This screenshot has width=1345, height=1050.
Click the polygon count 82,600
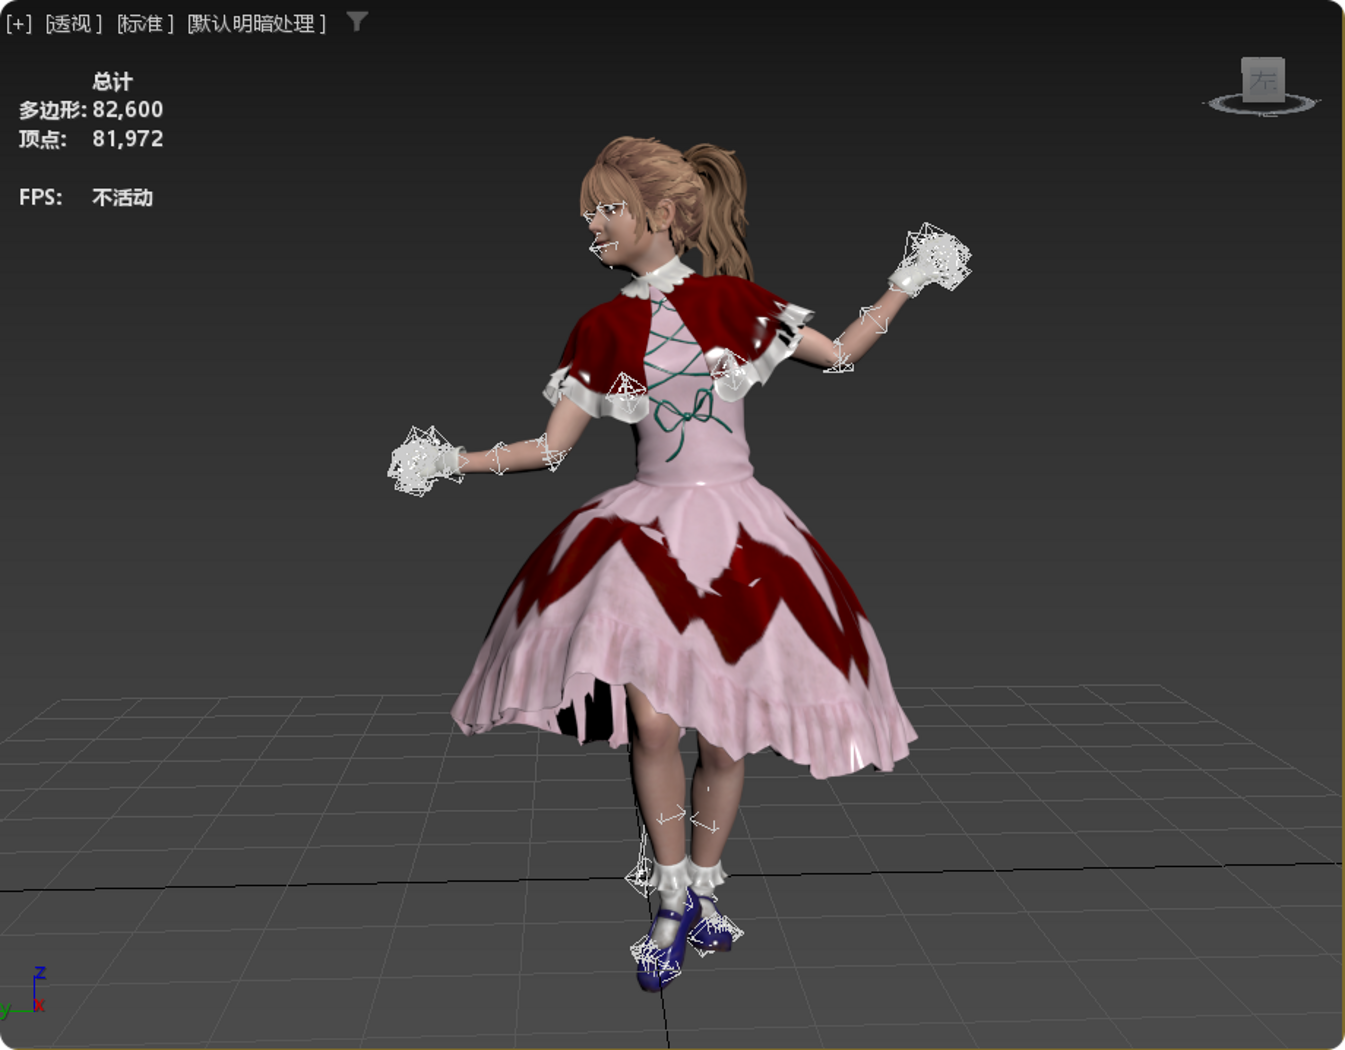tap(128, 109)
